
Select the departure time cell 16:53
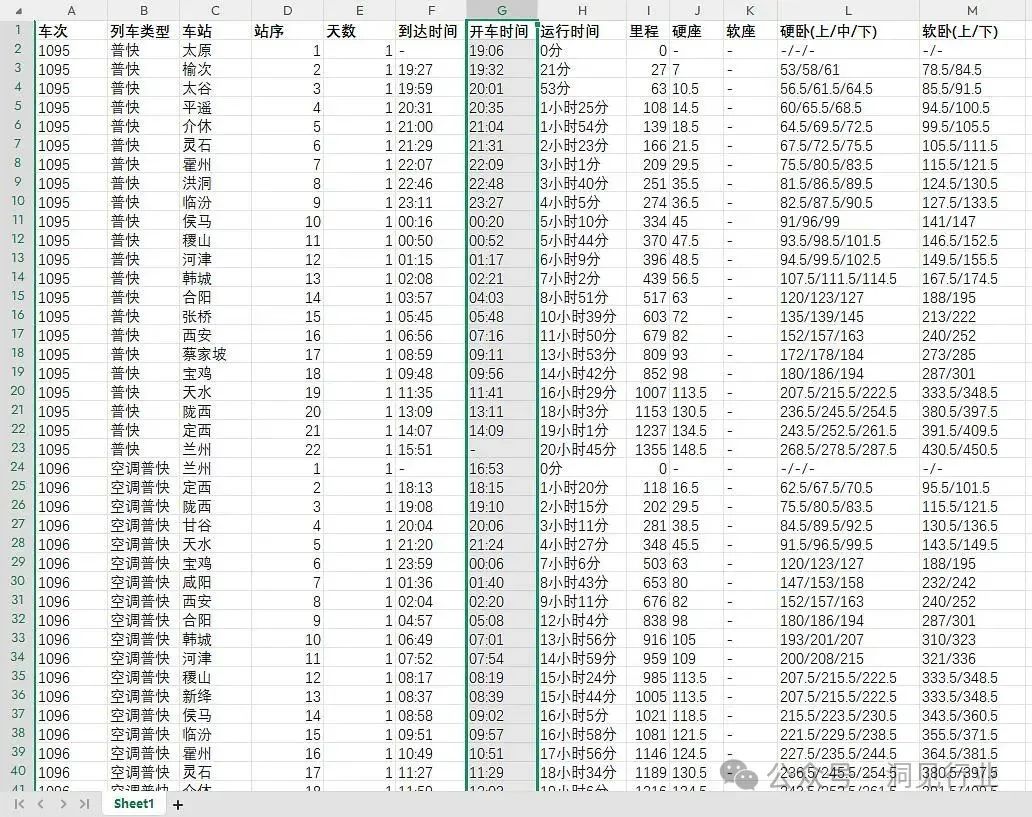[x=502, y=469]
